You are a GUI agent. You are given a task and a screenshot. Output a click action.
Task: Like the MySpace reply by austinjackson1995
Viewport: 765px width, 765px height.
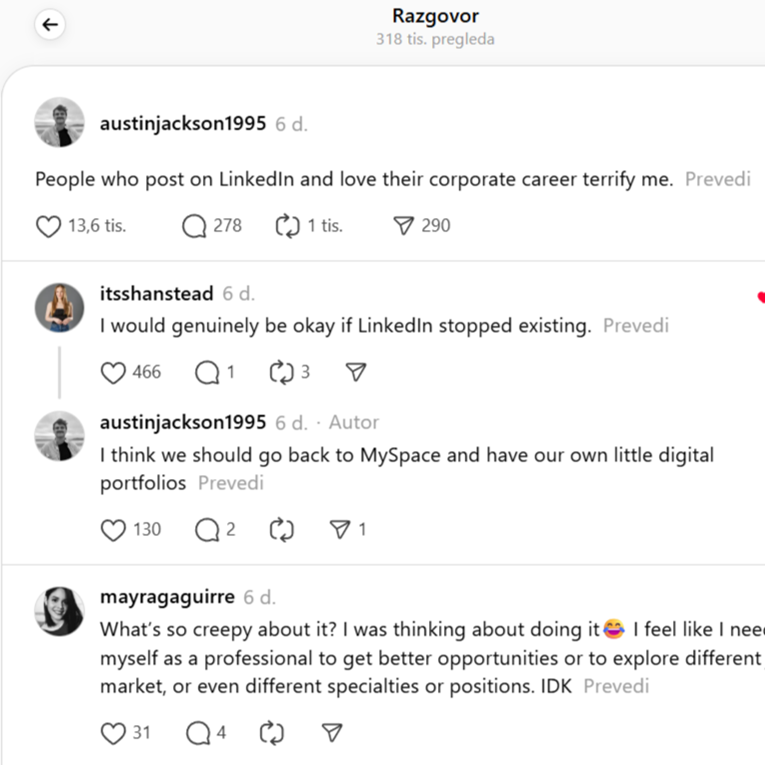(x=114, y=530)
